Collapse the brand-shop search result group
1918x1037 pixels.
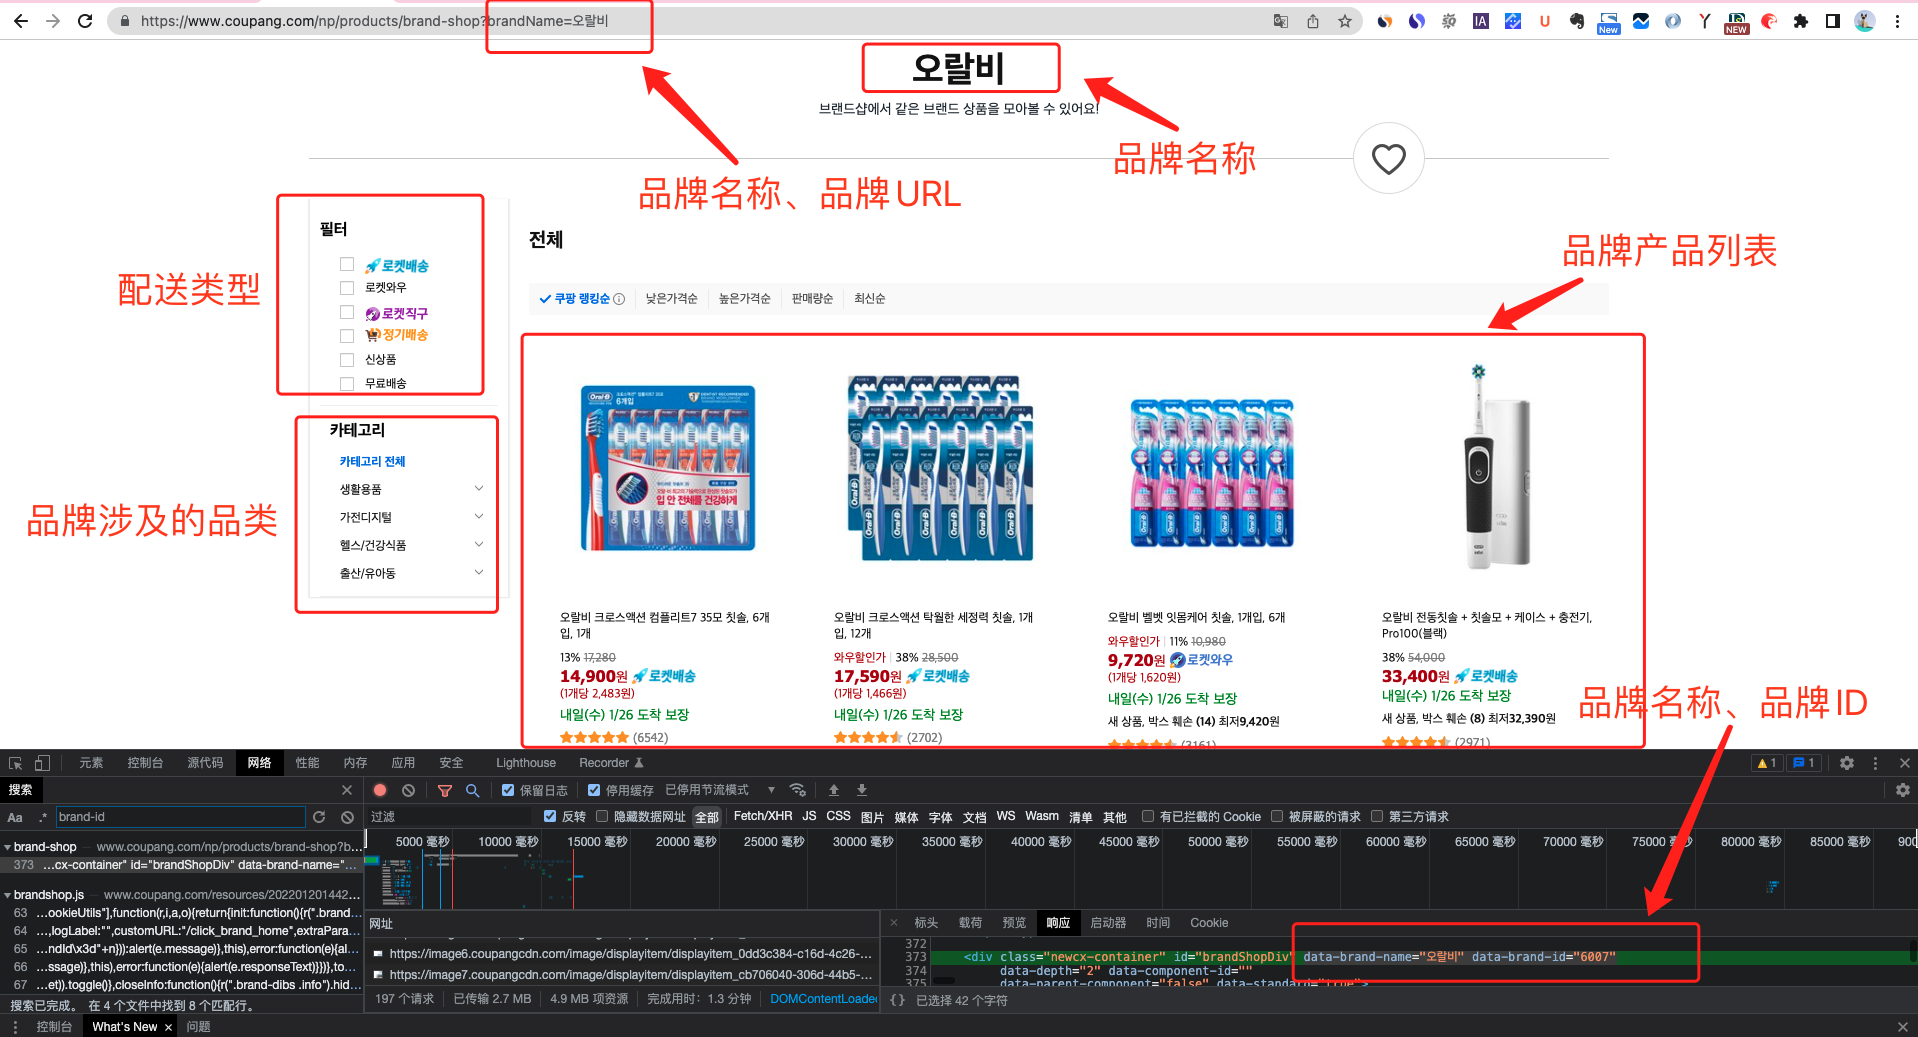pyautogui.click(x=8, y=847)
